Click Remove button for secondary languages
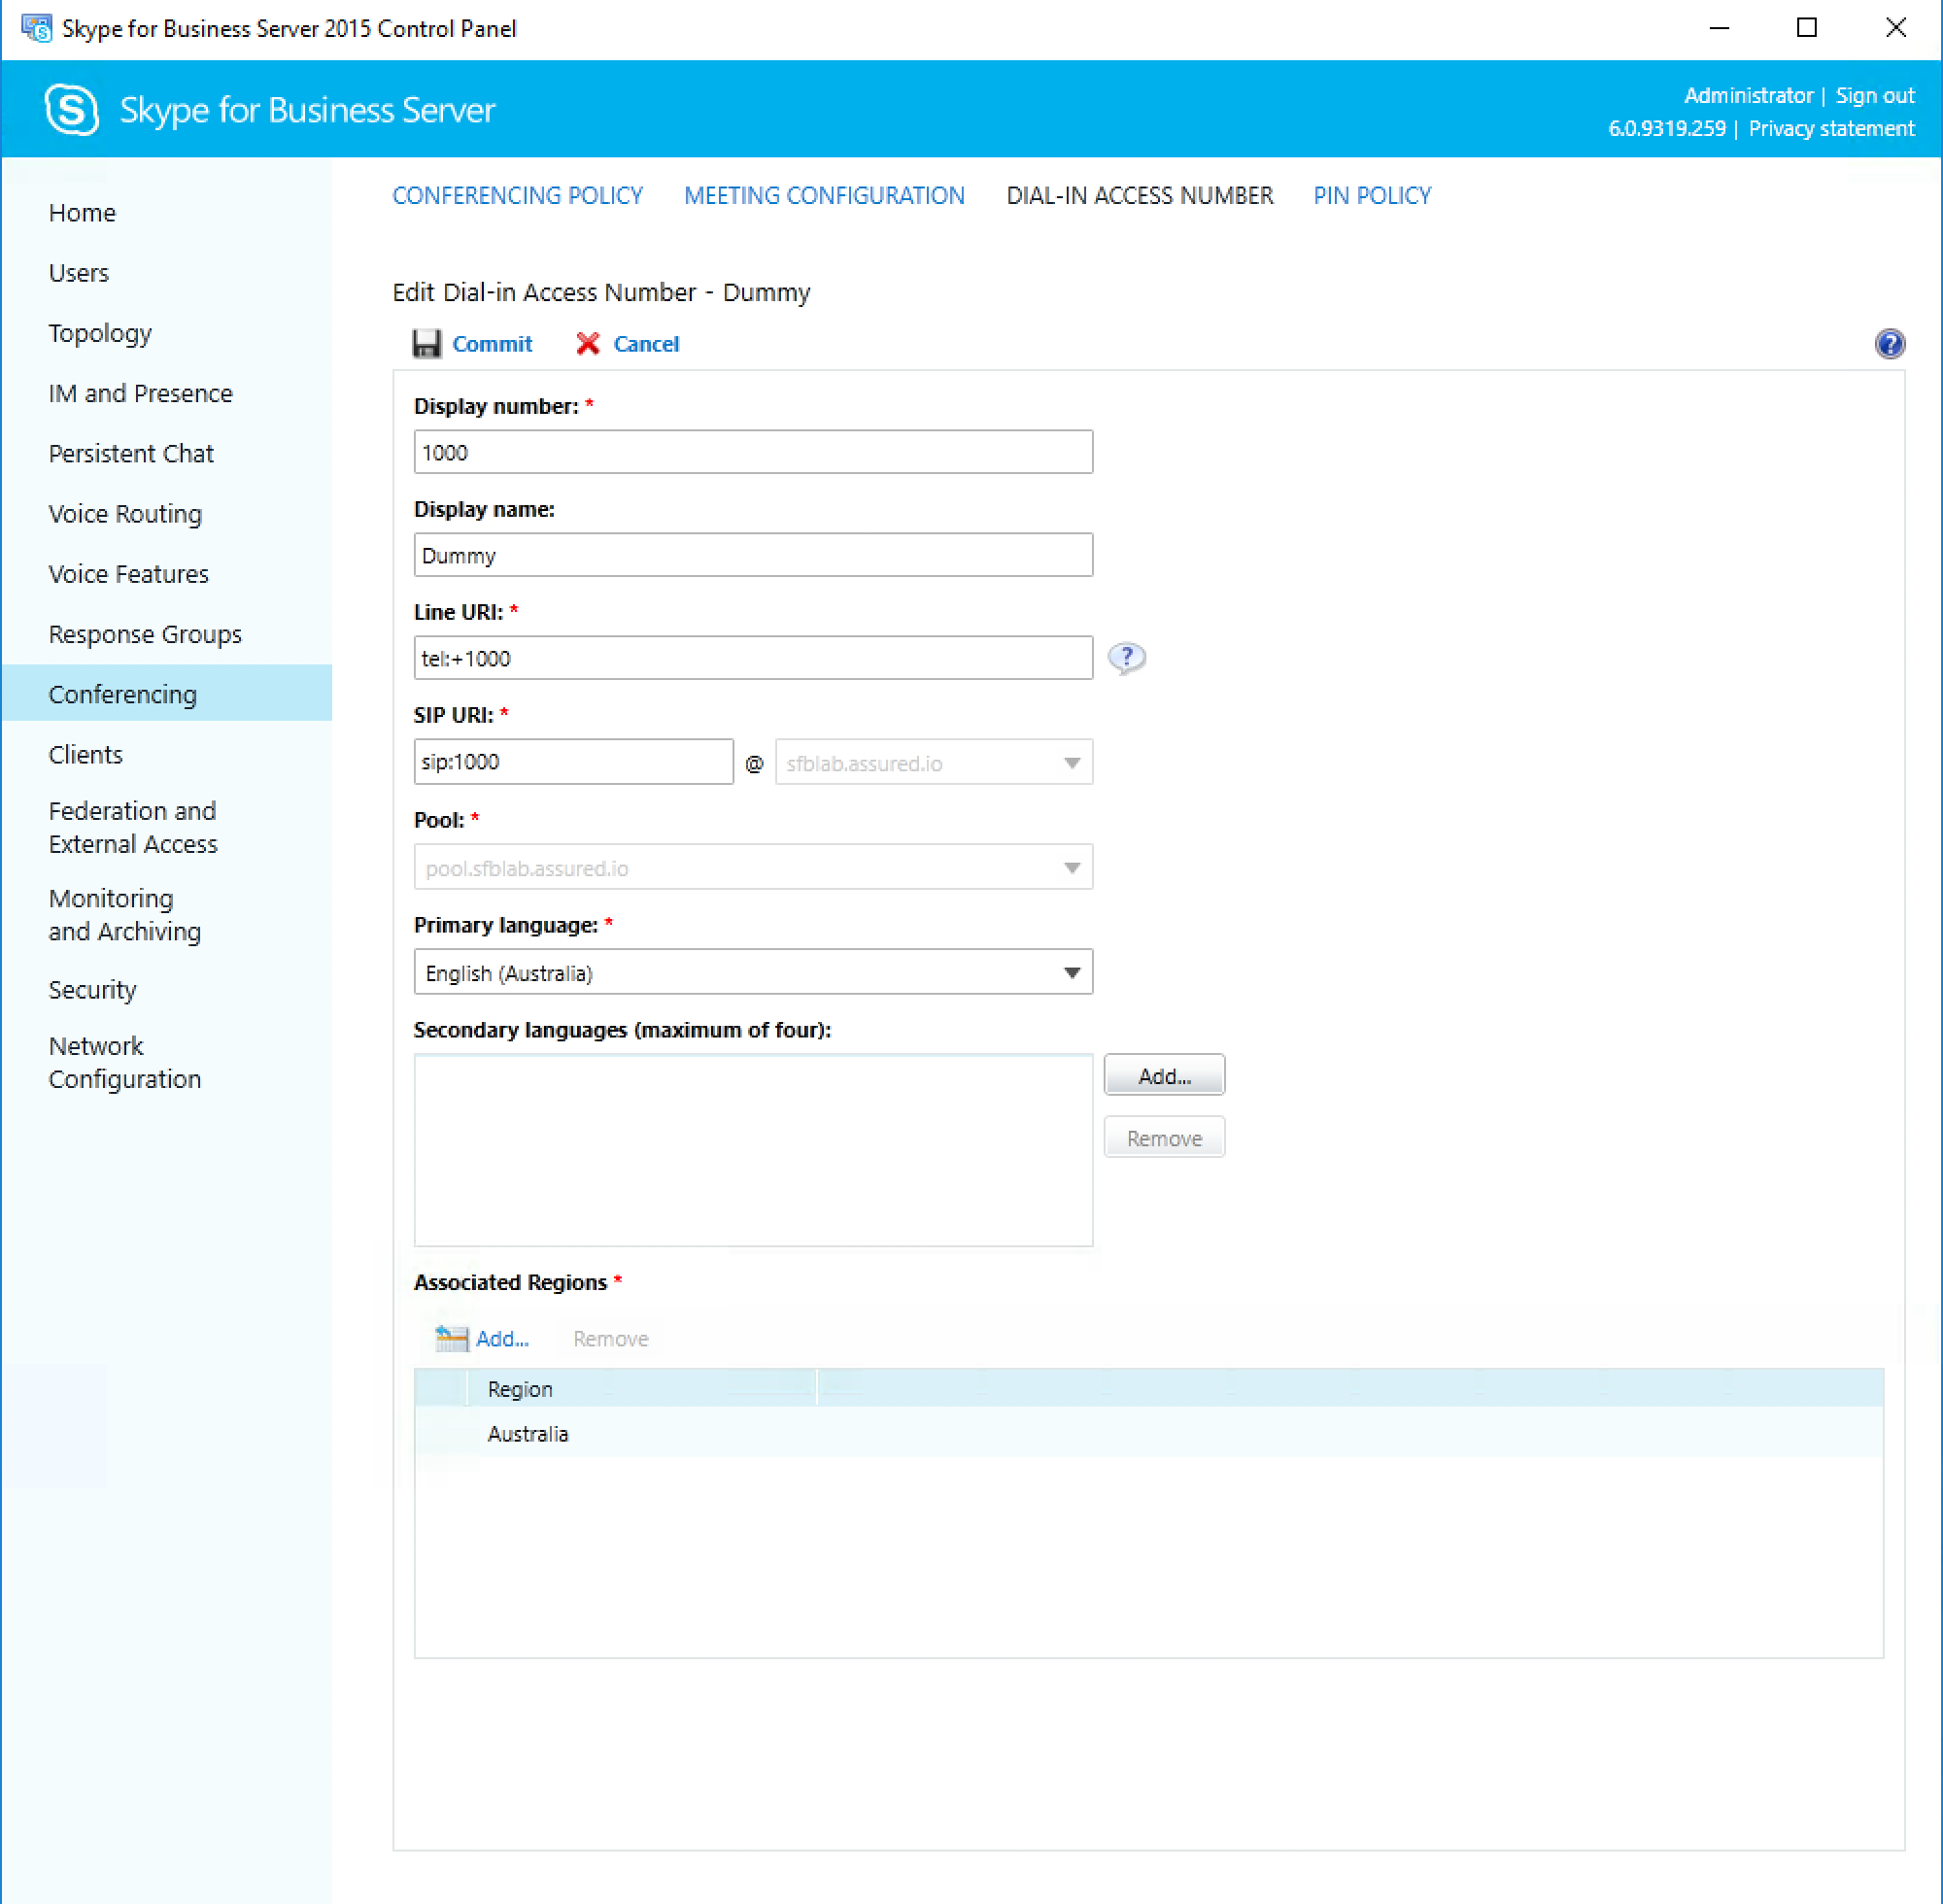The width and height of the screenshot is (1943, 1904). pyautogui.click(x=1164, y=1138)
